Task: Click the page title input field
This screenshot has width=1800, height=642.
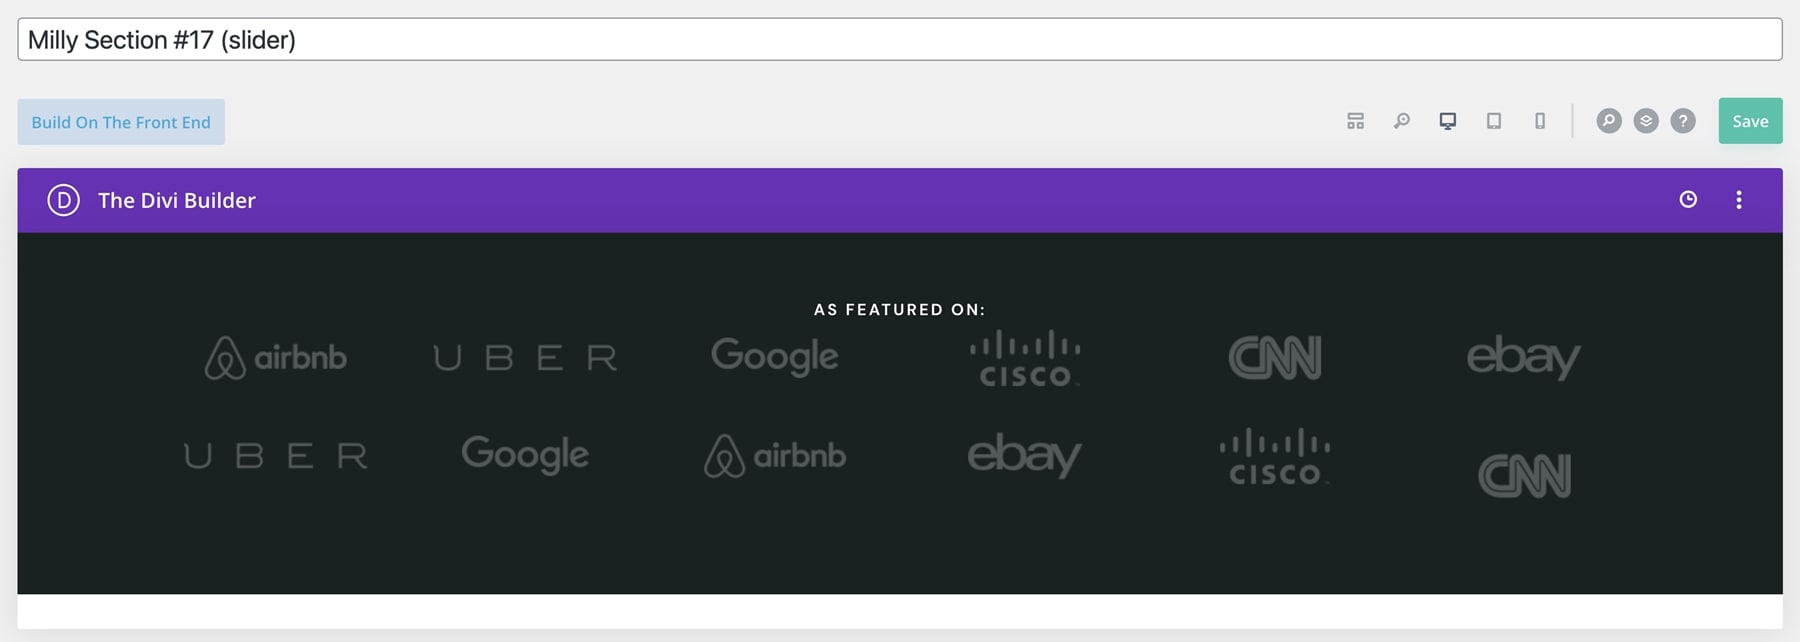Action: click(x=899, y=40)
